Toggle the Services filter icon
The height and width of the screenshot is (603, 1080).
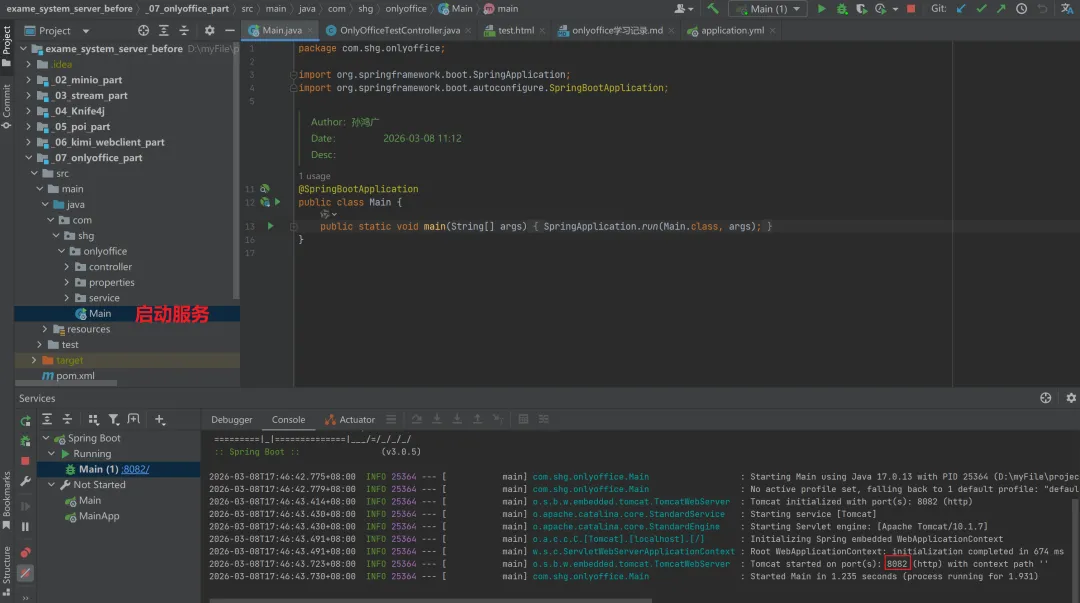[113, 420]
